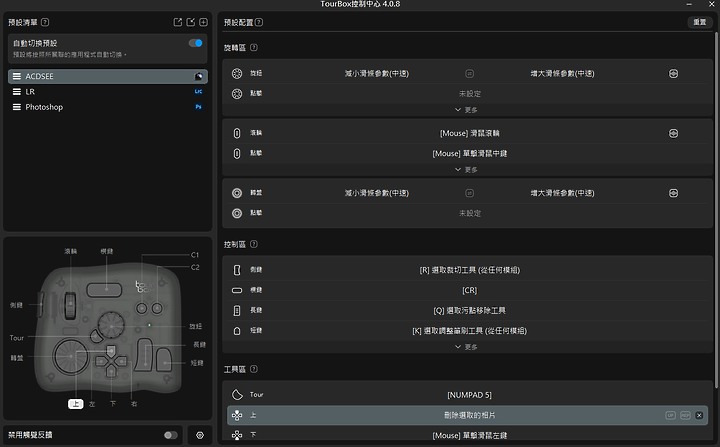This screenshot has width=720, height=447.
Task: Click the 短鍵 label on device diagram
Action: click(x=197, y=363)
